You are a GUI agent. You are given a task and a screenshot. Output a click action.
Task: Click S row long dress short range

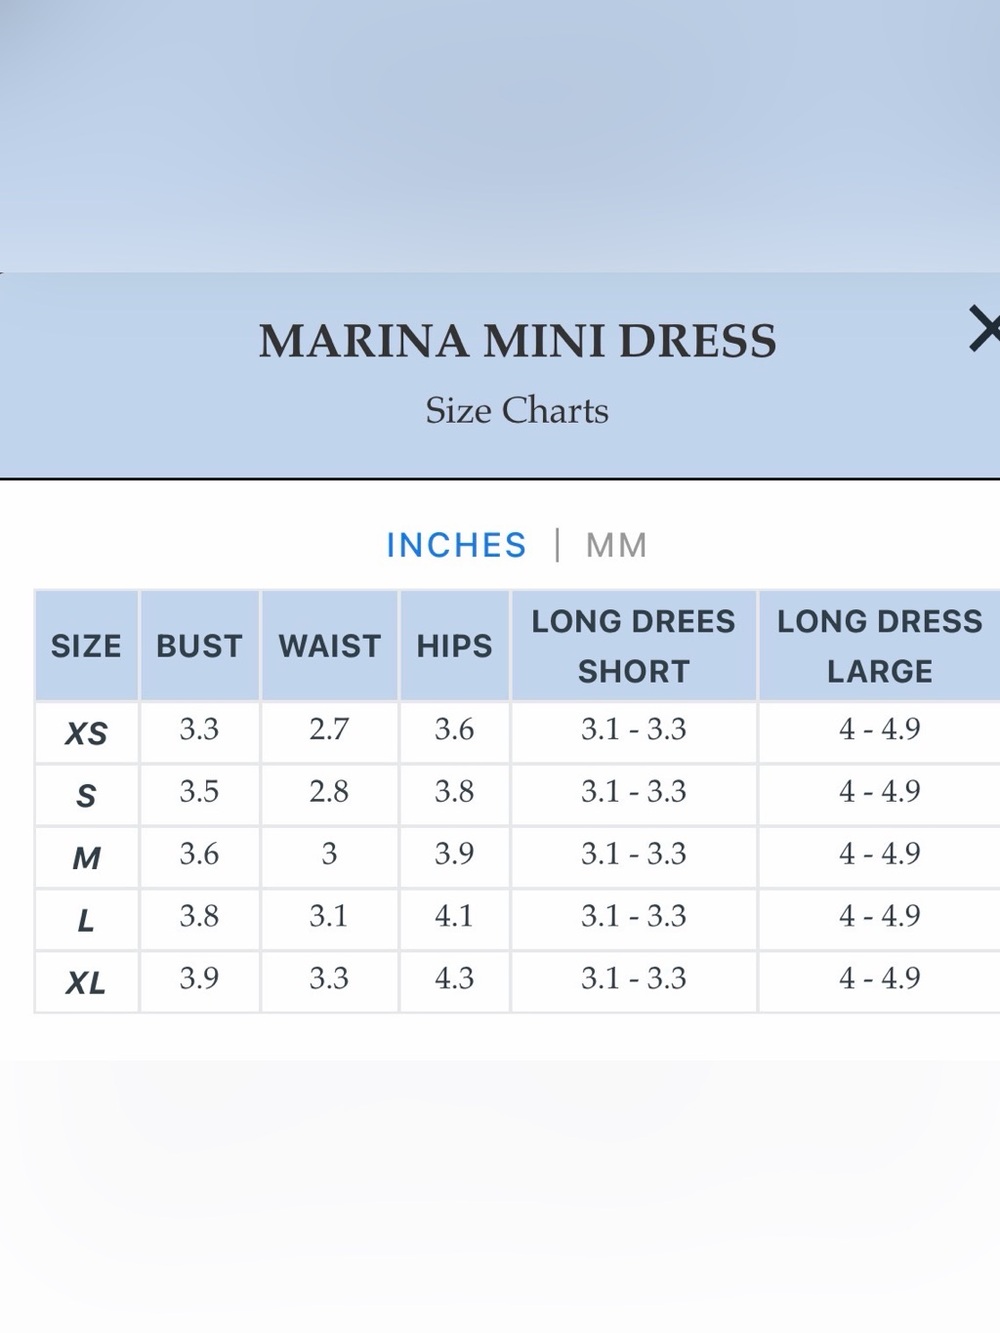click(634, 791)
